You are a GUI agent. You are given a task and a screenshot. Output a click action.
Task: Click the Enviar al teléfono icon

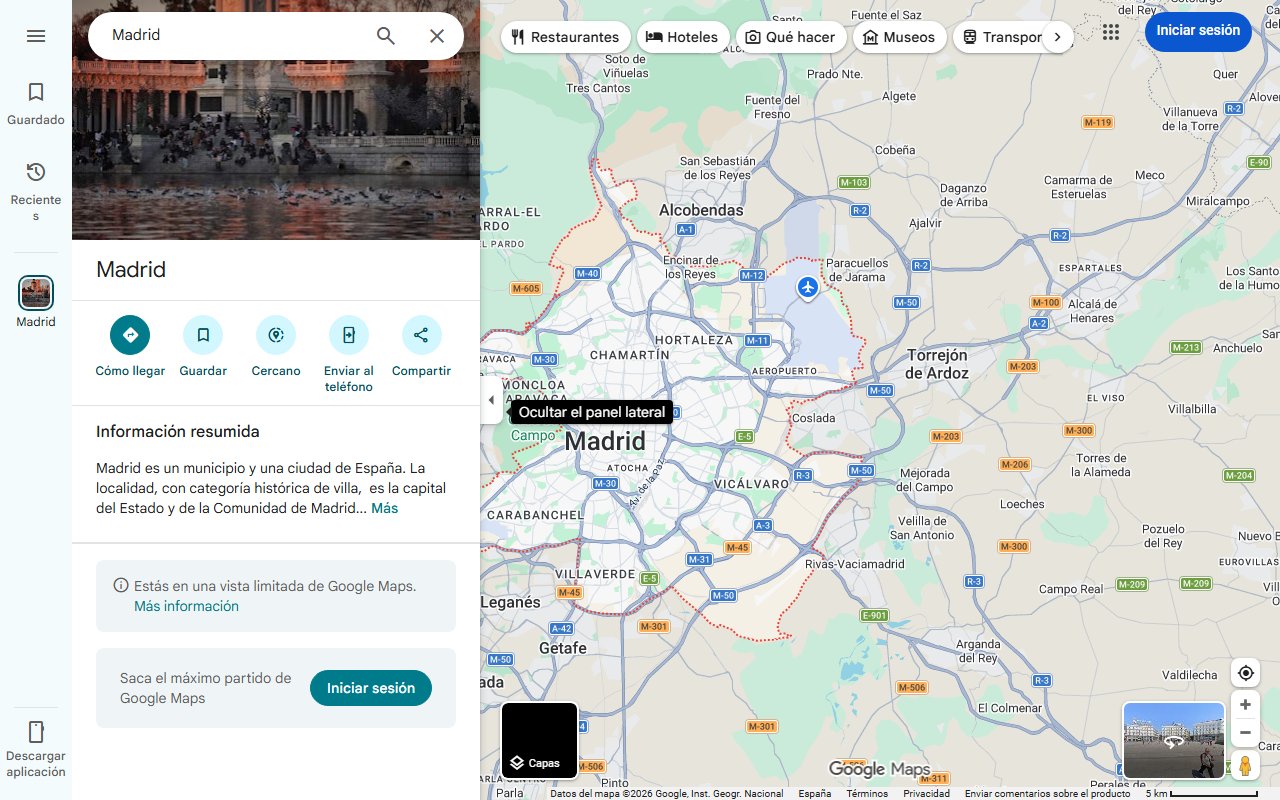coord(348,335)
